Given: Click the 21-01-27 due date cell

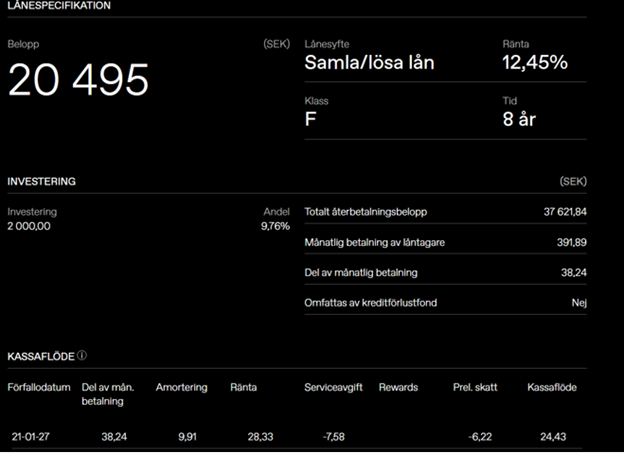Looking at the screenshot, I should point(31,437).
